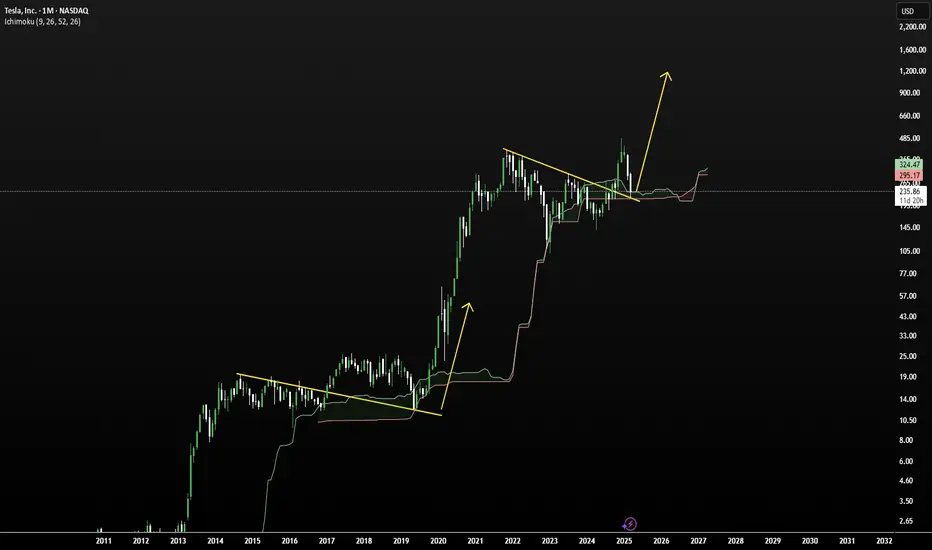The width and height of the screenshot is (932, 550).
Task: Click the 14.00 price axis label
Action: (x=908, y=399)
